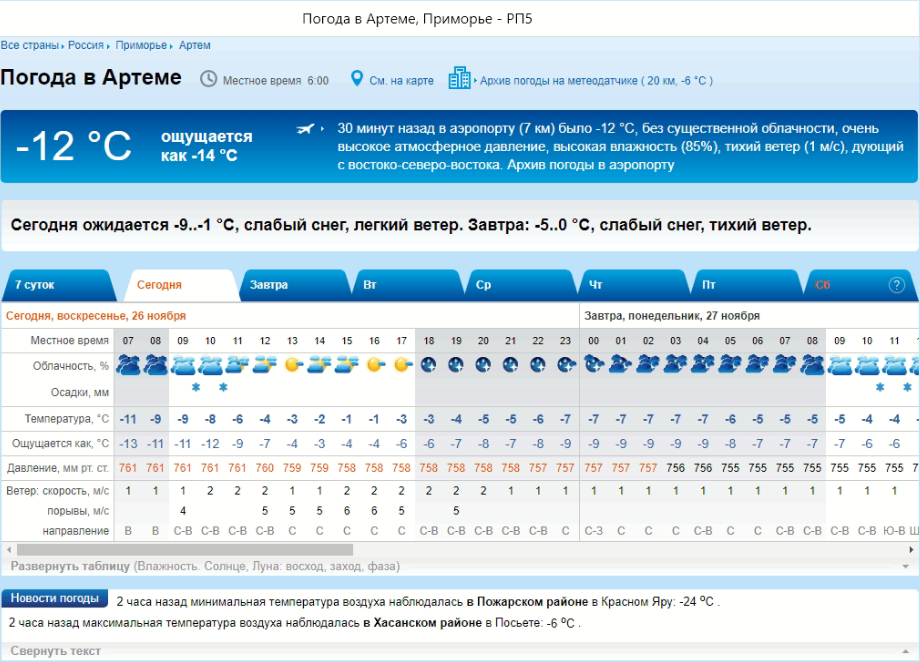Click the Новости погоды label

pos(55,598)
